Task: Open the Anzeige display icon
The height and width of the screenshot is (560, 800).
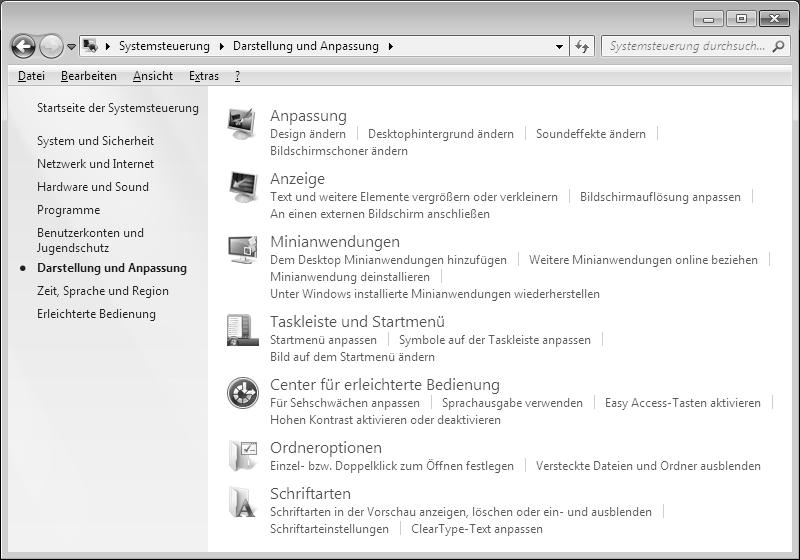Action: pyautogui.click(x=243, y=187)
